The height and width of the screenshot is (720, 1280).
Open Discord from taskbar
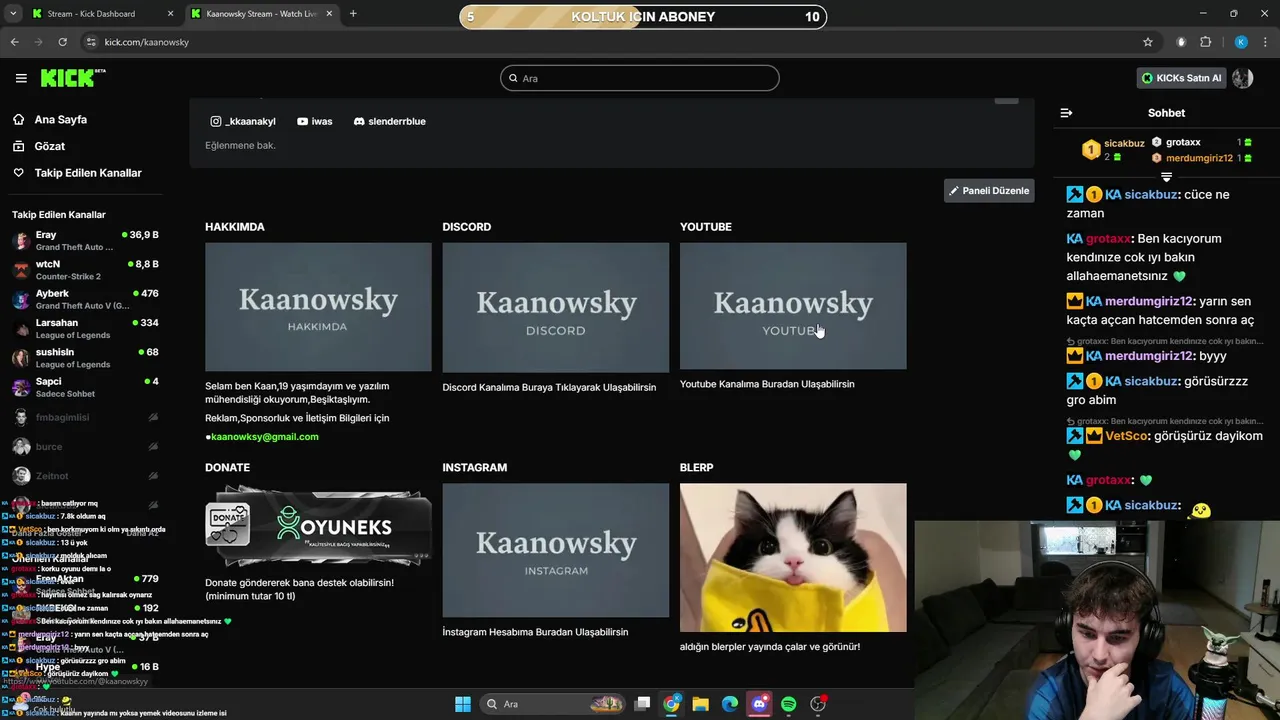(759, 704)
